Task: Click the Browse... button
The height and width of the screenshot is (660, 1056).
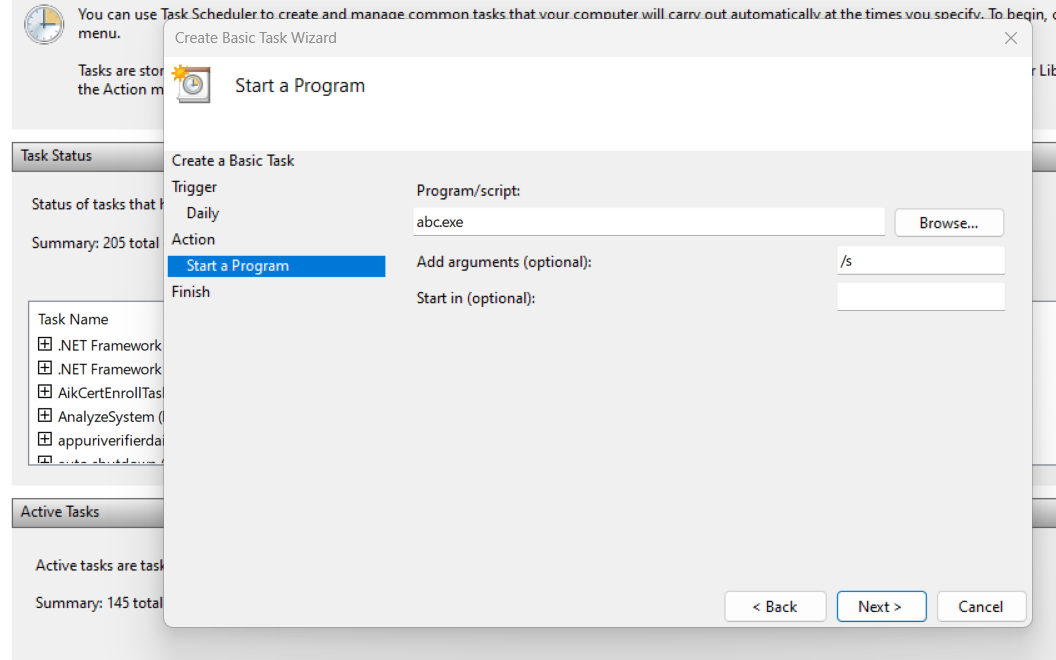Action: point(948,223)
